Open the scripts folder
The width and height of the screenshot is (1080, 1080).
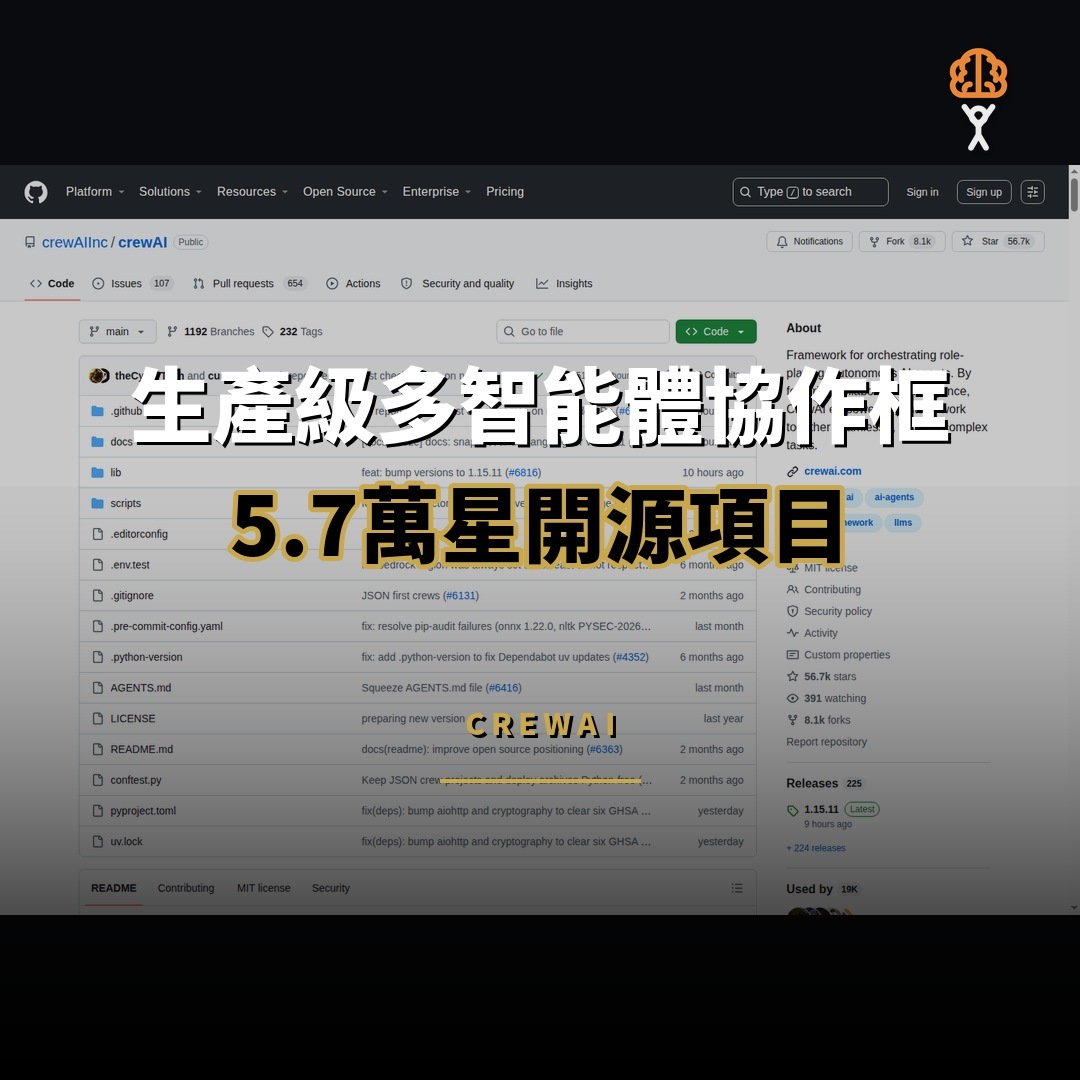pos(125,503)
